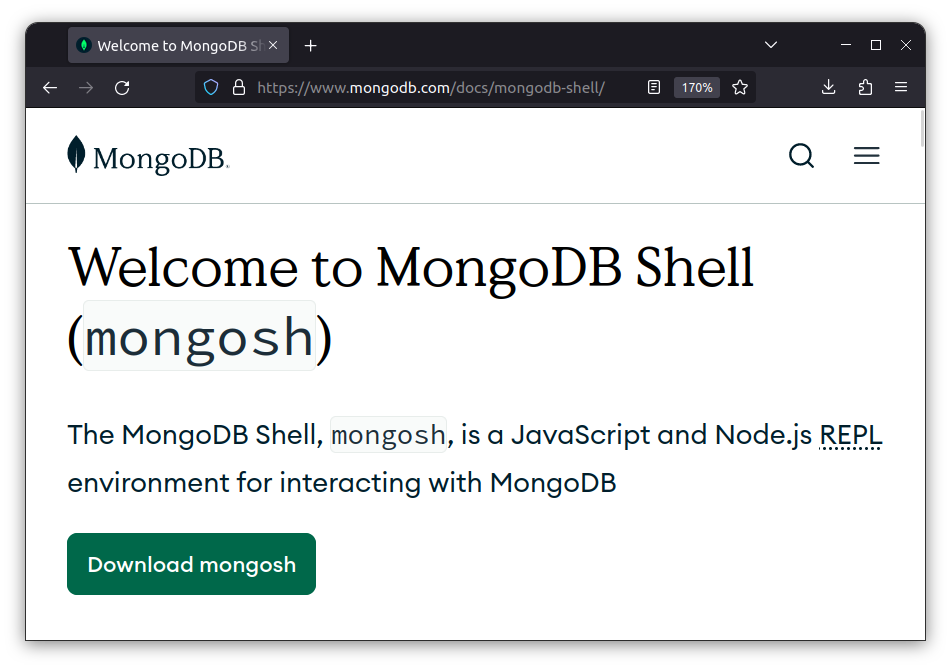Toggle reader view icon in address bar

point(654,88)
